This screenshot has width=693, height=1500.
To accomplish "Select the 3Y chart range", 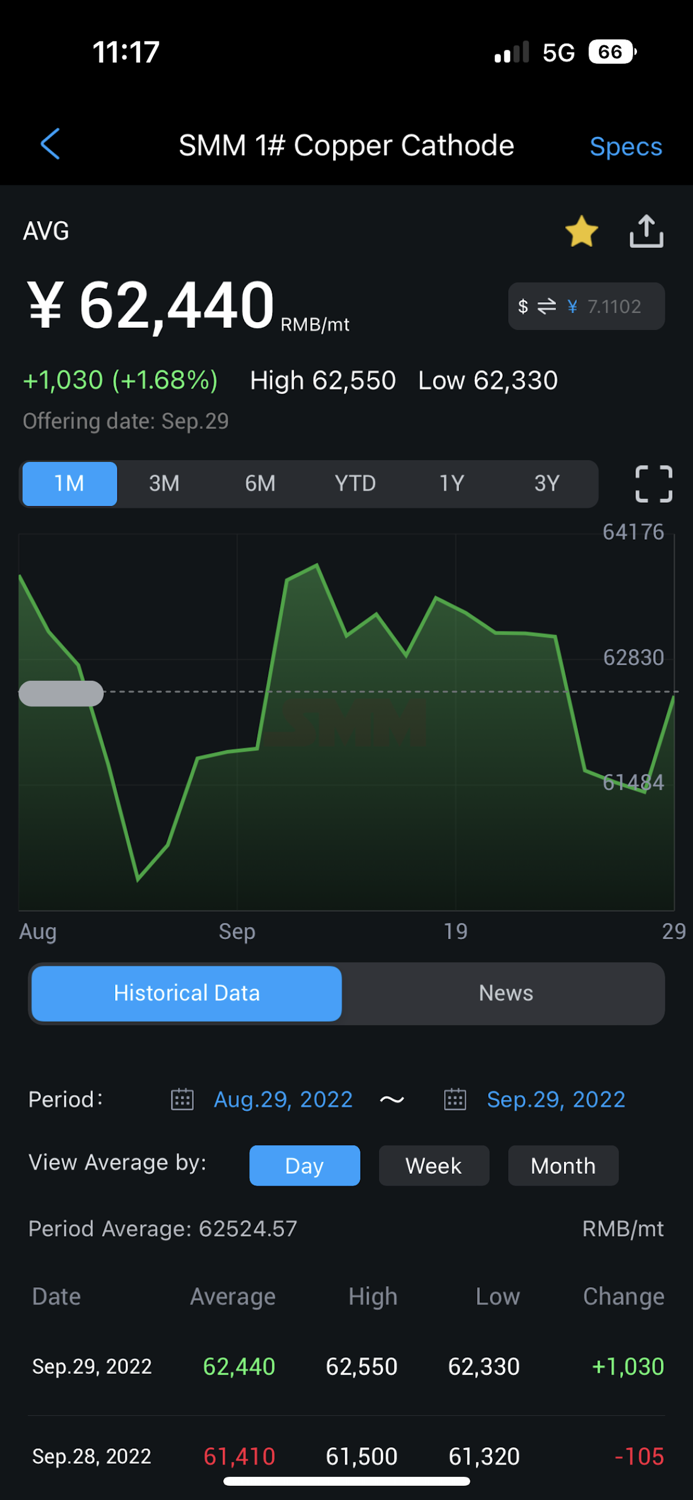I will click(547, 483).
